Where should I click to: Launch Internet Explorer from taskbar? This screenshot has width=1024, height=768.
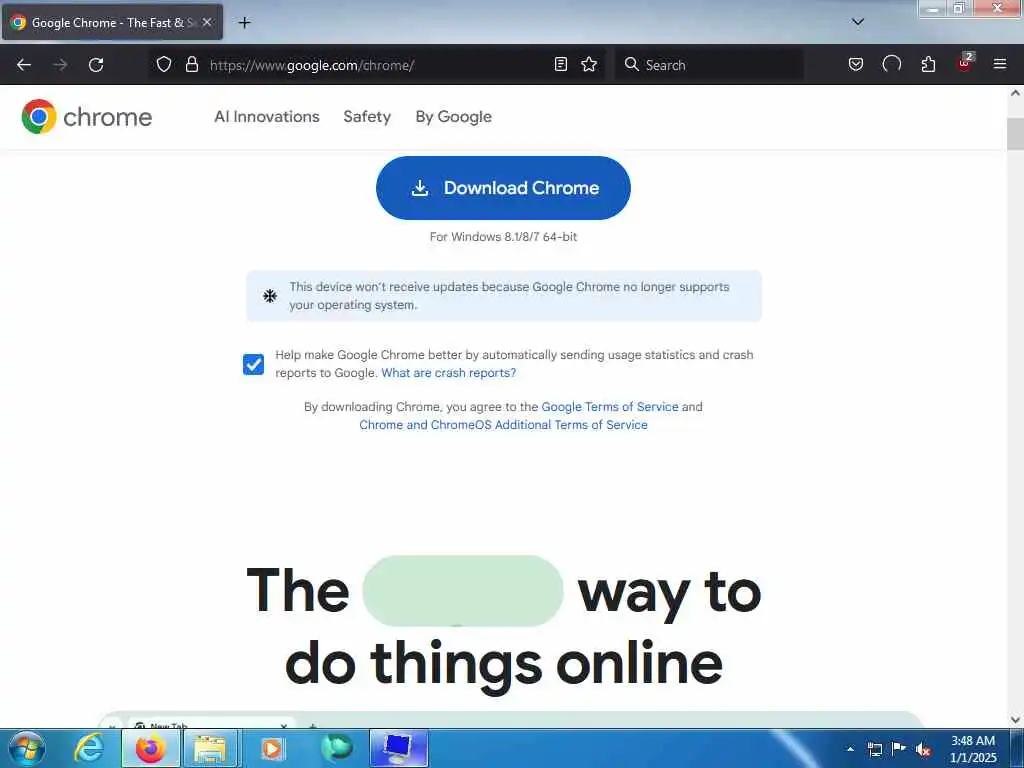[x=89, y=748]
